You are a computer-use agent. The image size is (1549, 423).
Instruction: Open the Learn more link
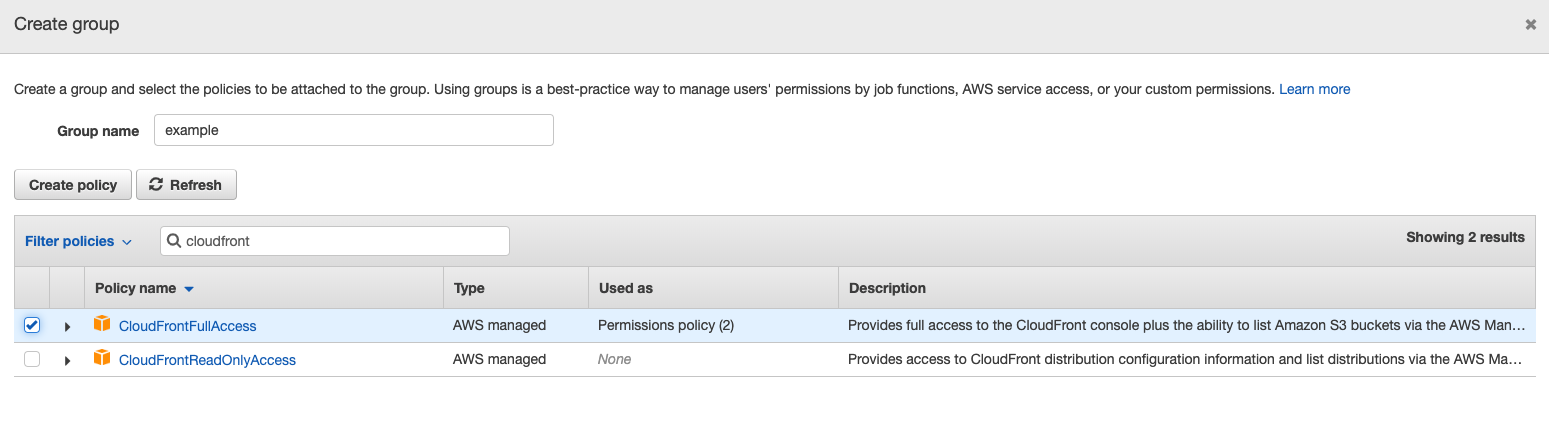pos(1314,89)
